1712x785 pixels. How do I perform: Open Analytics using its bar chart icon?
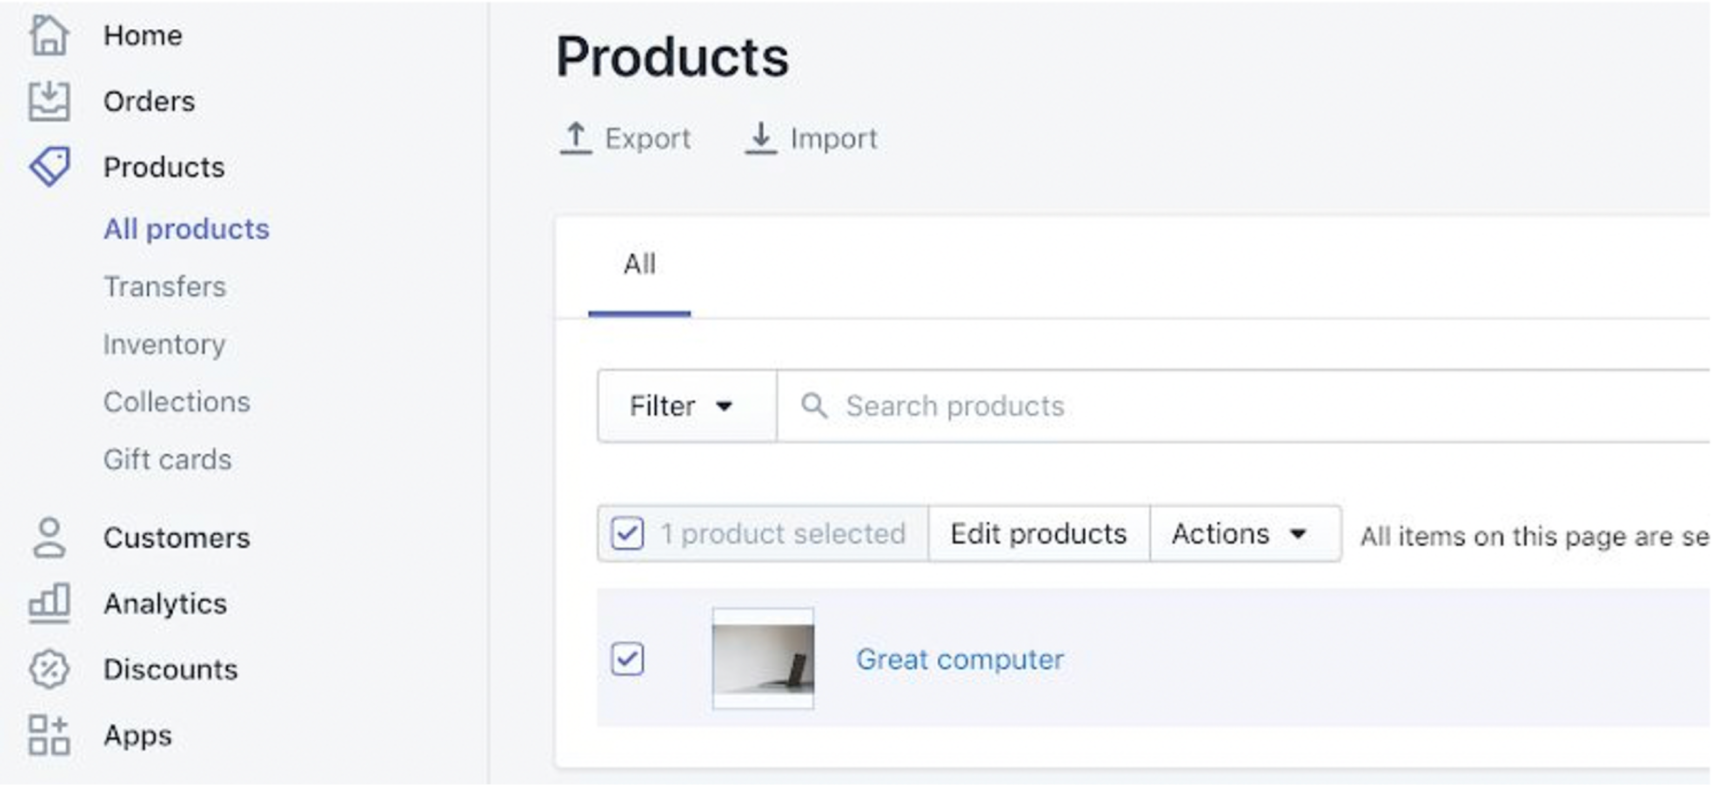[50, 603]
